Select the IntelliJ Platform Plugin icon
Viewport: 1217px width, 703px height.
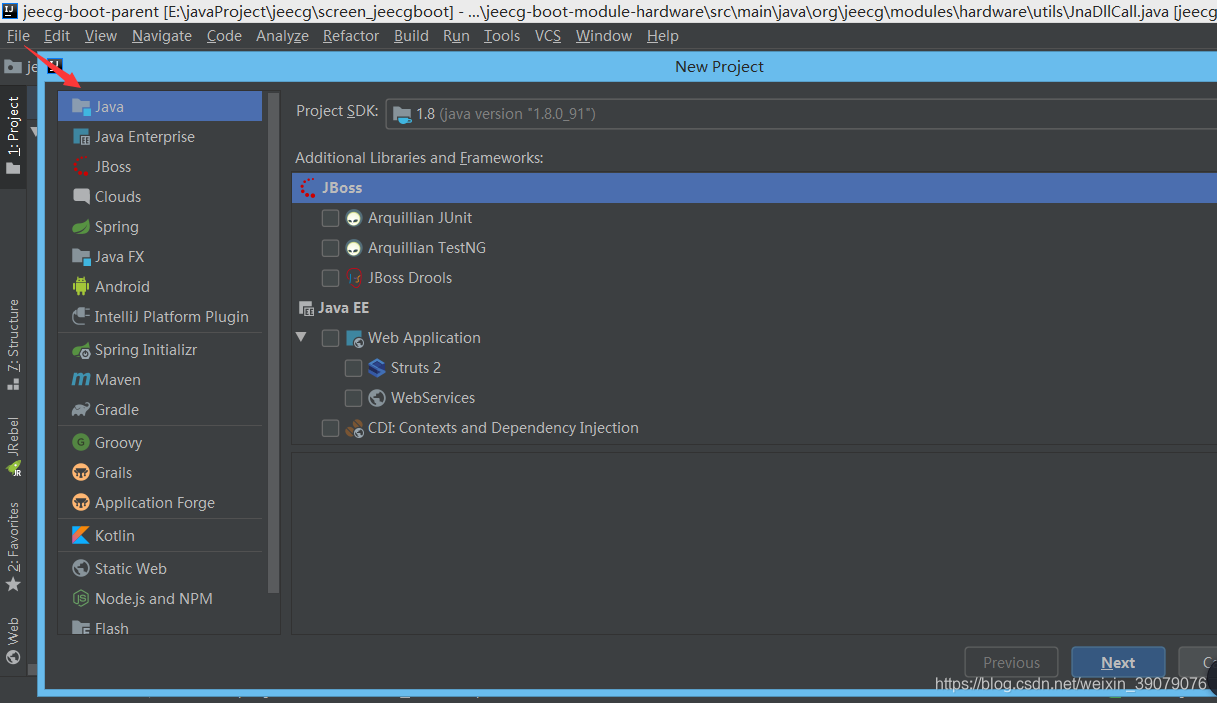(81, 317)
